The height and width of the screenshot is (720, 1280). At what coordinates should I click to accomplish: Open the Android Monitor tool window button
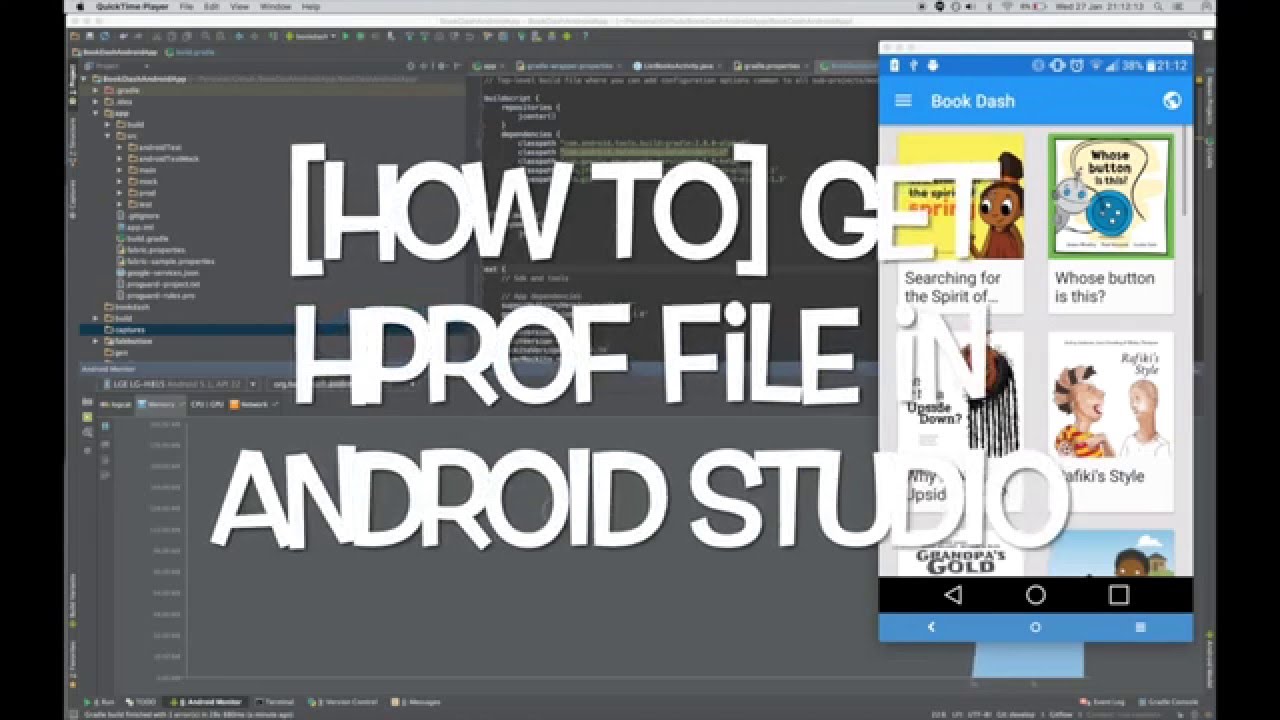pyautogui.click(x=205, y=702)
